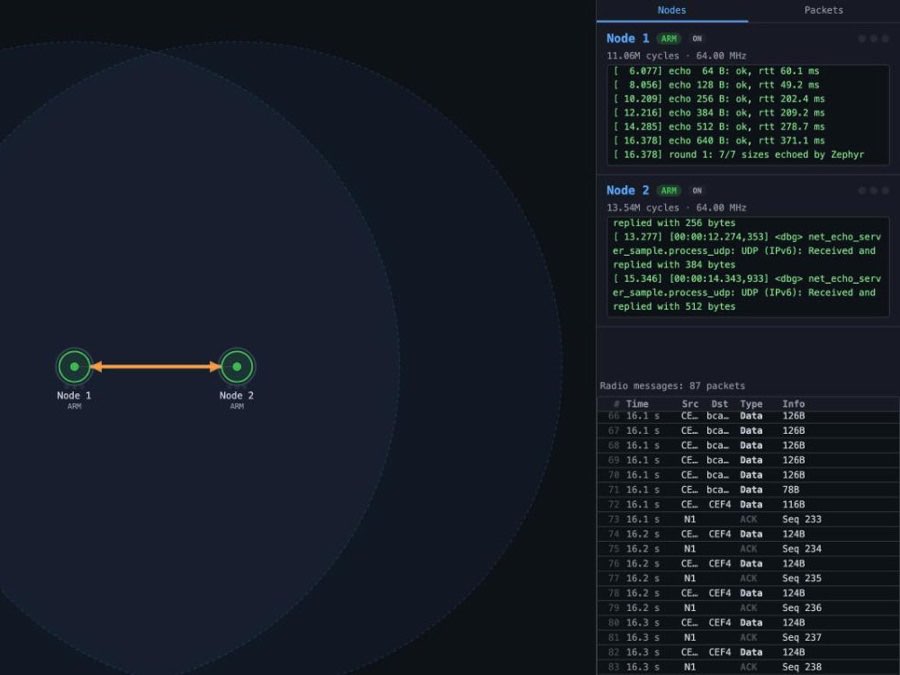Sort packets by the Type column header

[751, 404]
